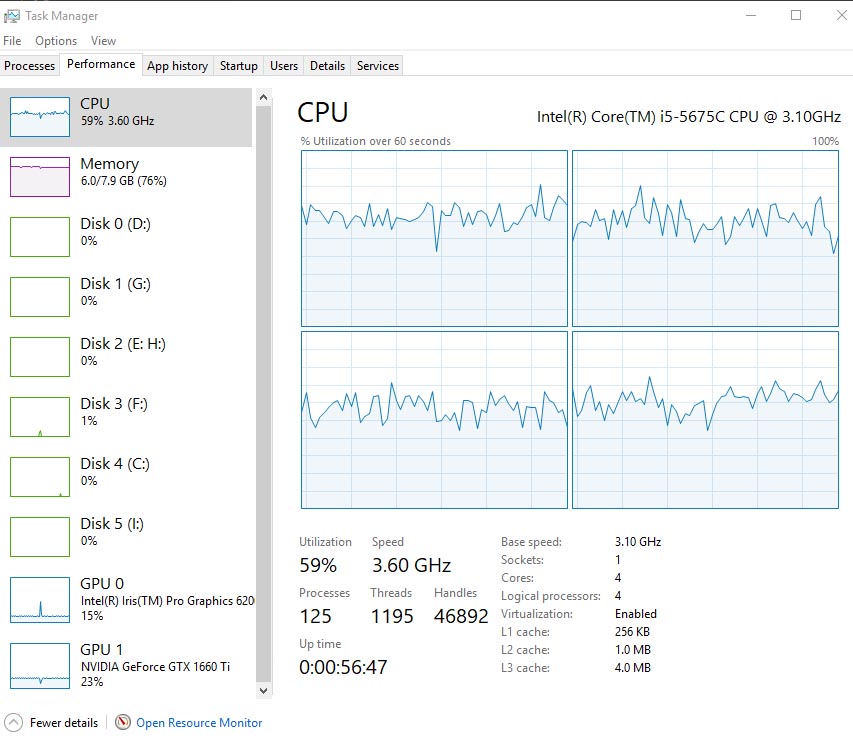The image size is (853, 739).
Task: Click the Fewer details chevron icon
Action: (14, 723)
